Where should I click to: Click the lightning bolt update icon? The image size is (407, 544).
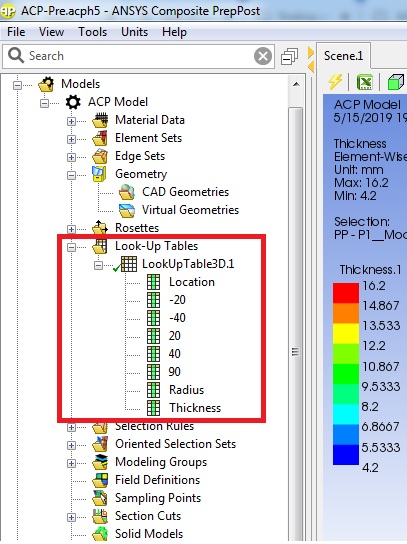tap(335, 82)
